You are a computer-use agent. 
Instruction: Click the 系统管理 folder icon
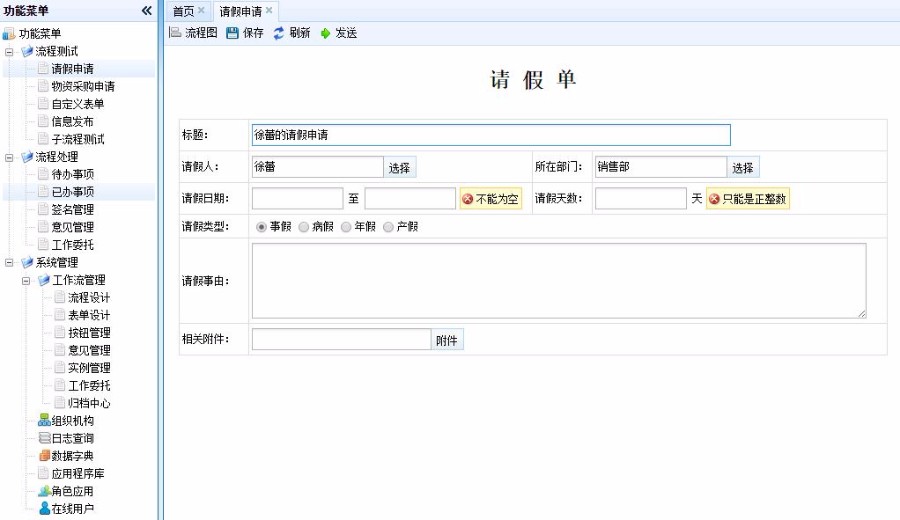click(27, 262)
